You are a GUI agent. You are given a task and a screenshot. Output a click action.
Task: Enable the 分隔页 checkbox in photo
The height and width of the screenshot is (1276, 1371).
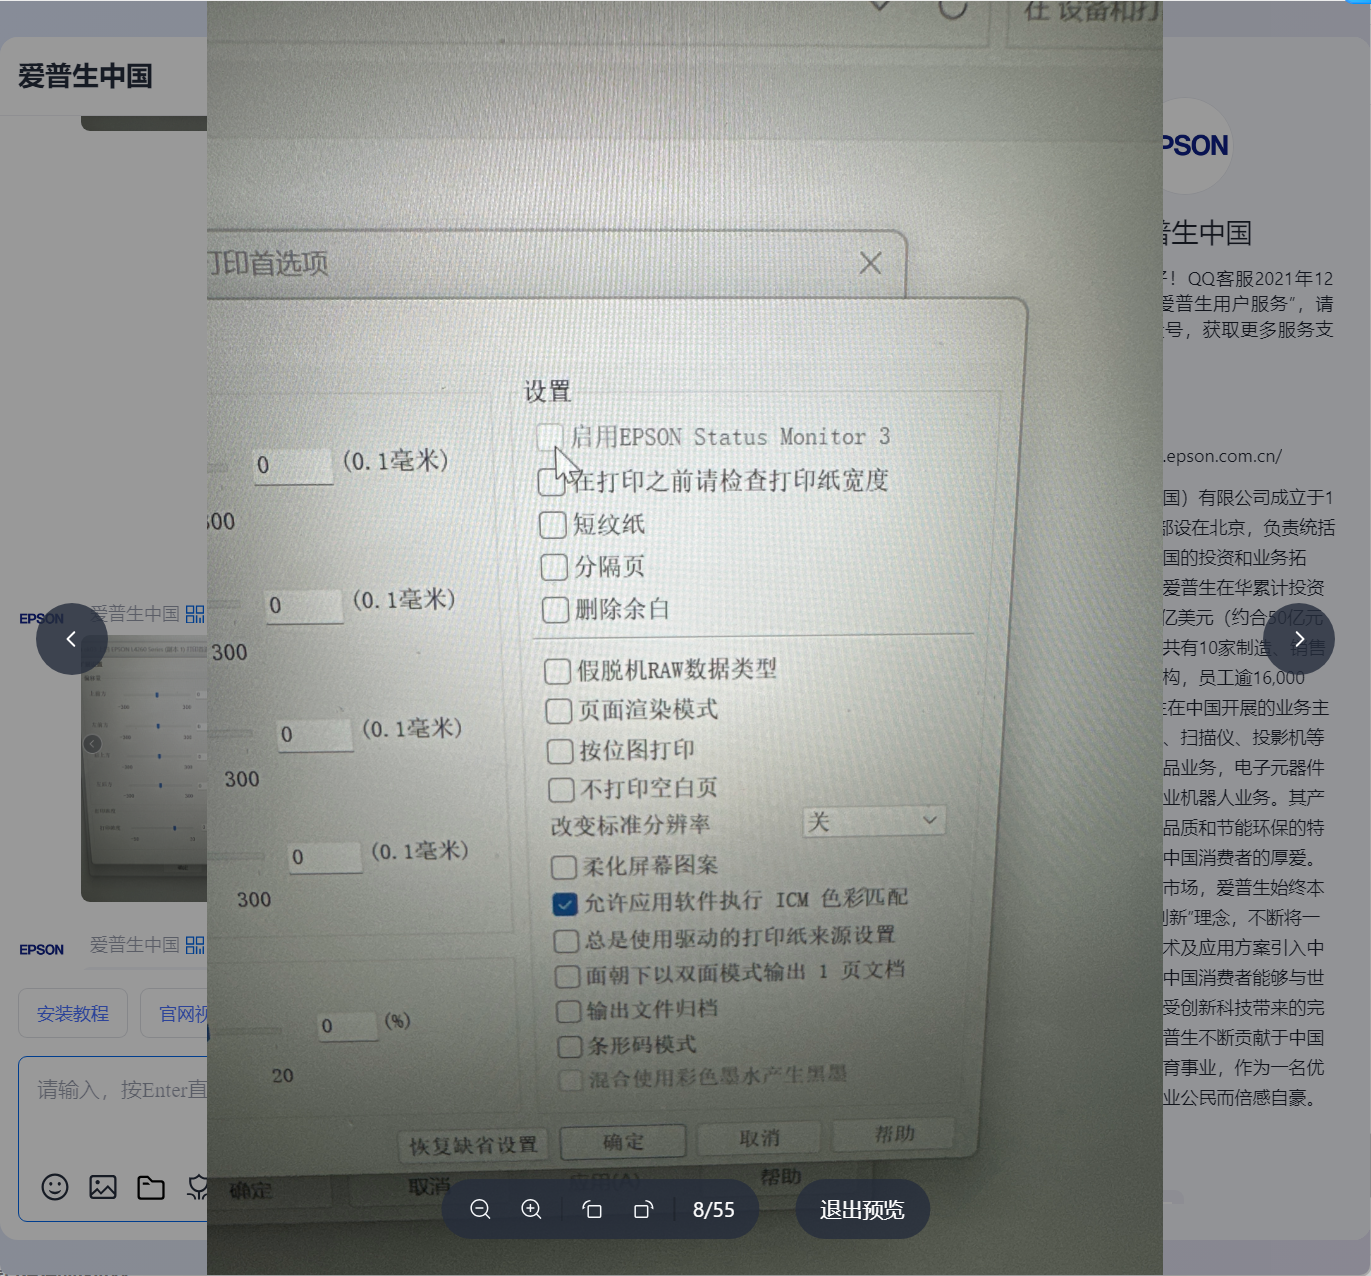click(554, 567)
